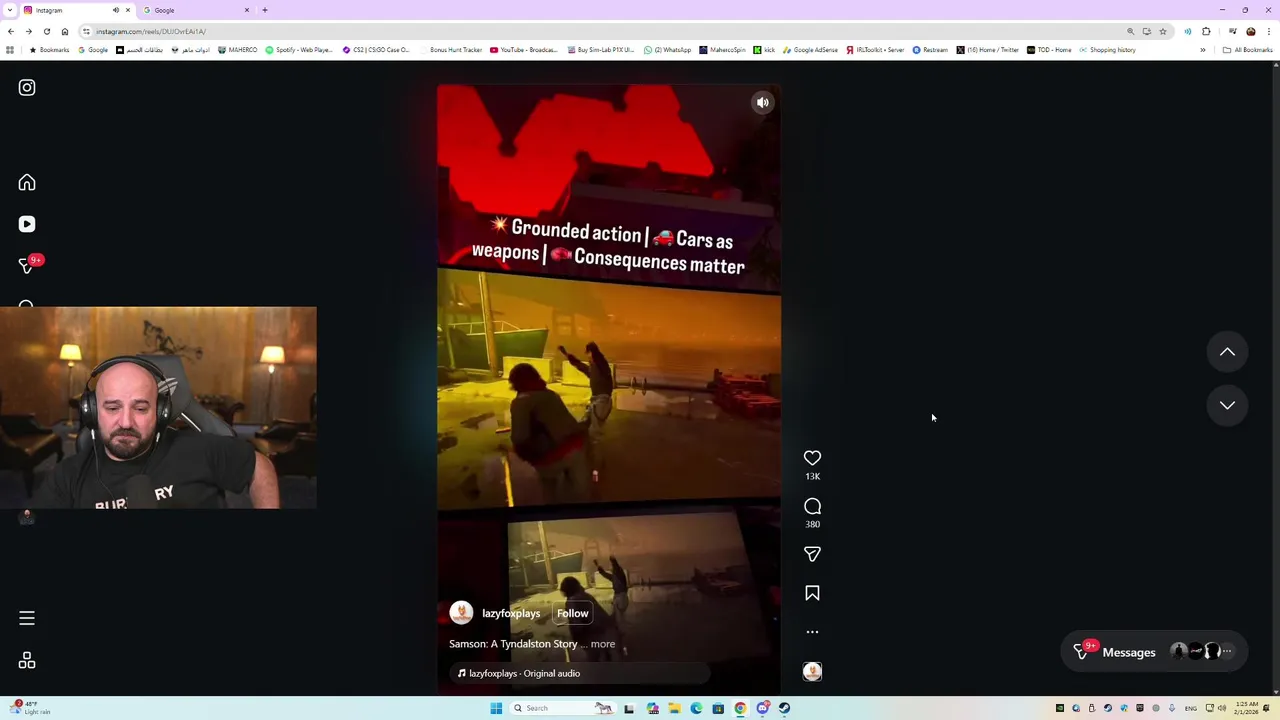Image resolution: width=1280 pixels, height=720 pixels.
Task: Open Home / Twitter bookmark
Action: click(x=987, y=50)
